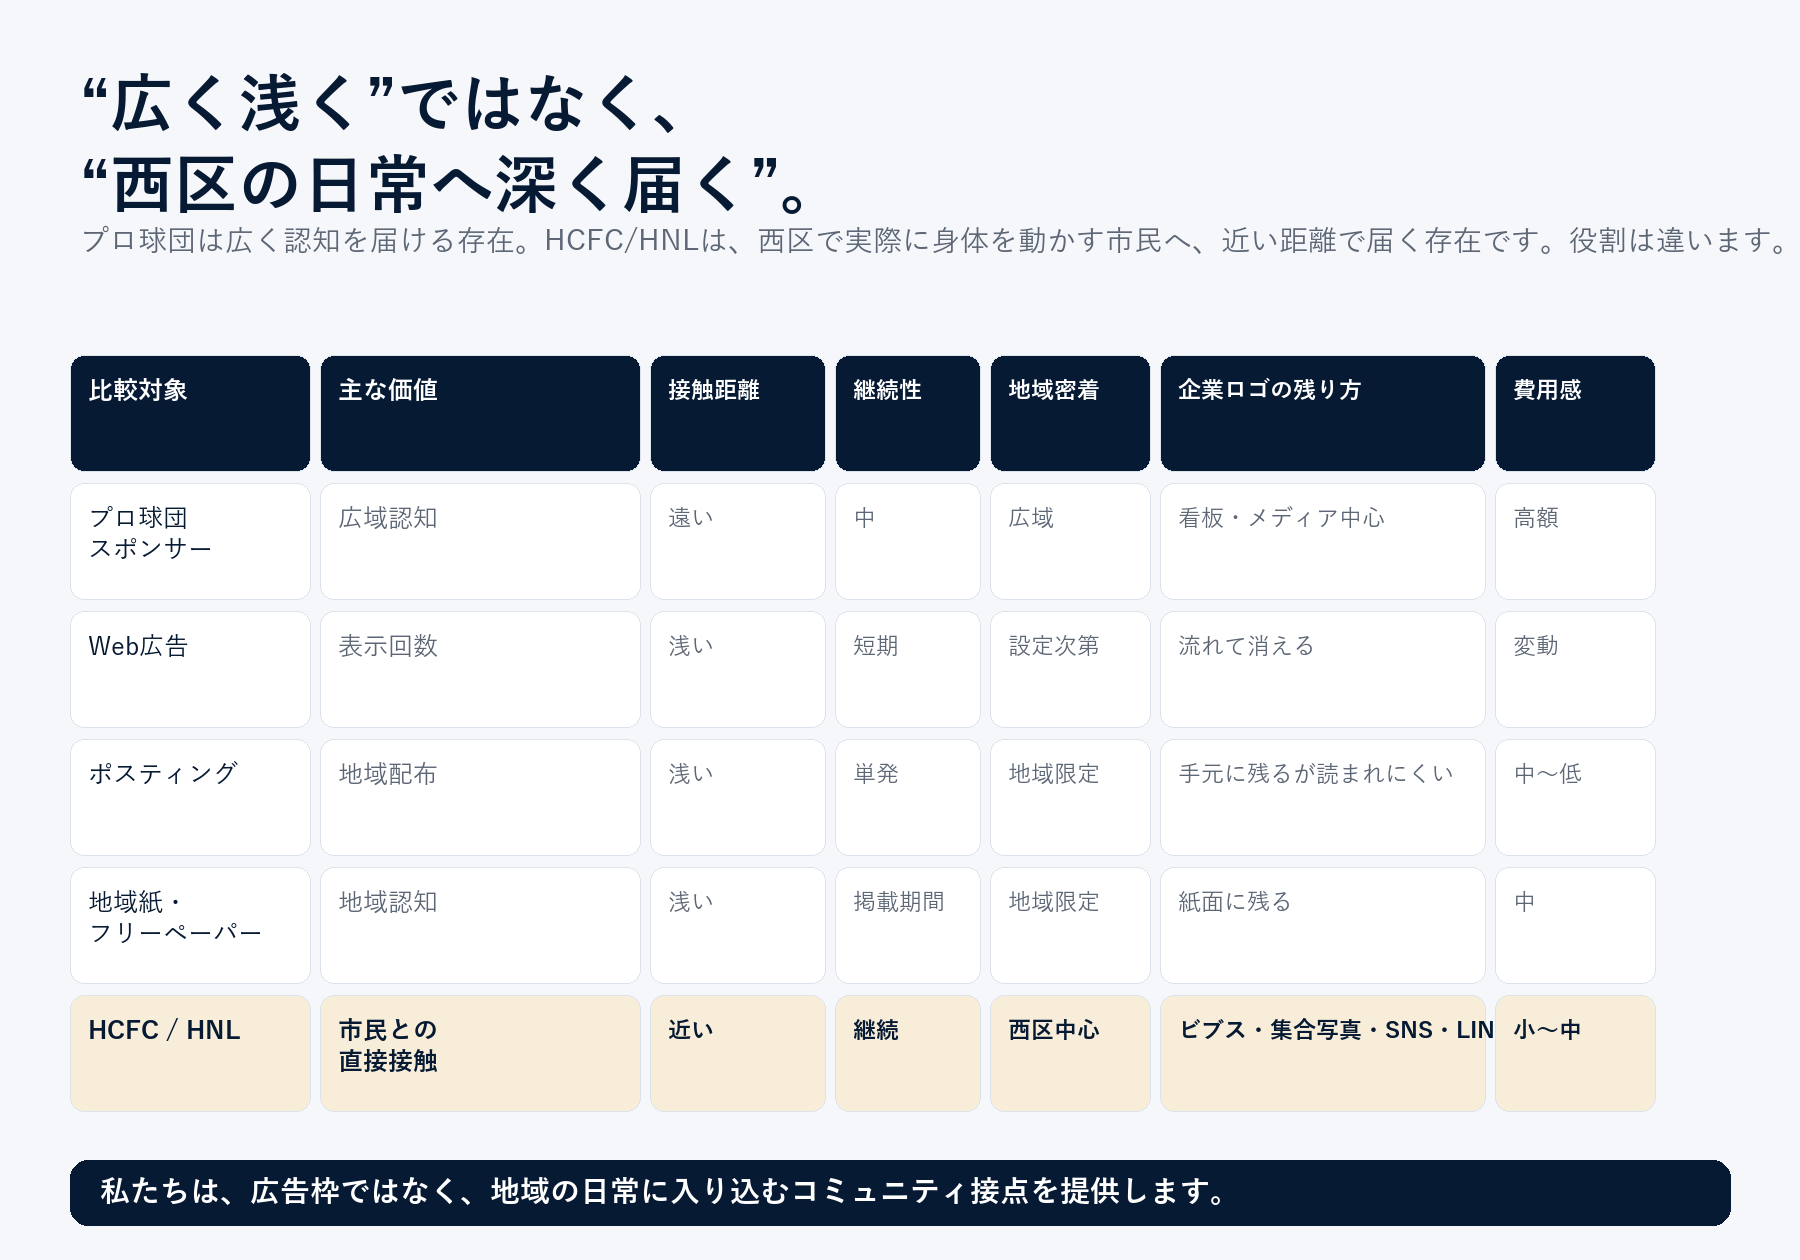
Task: Select the 広域認知 cell
Action: [480, 541]
